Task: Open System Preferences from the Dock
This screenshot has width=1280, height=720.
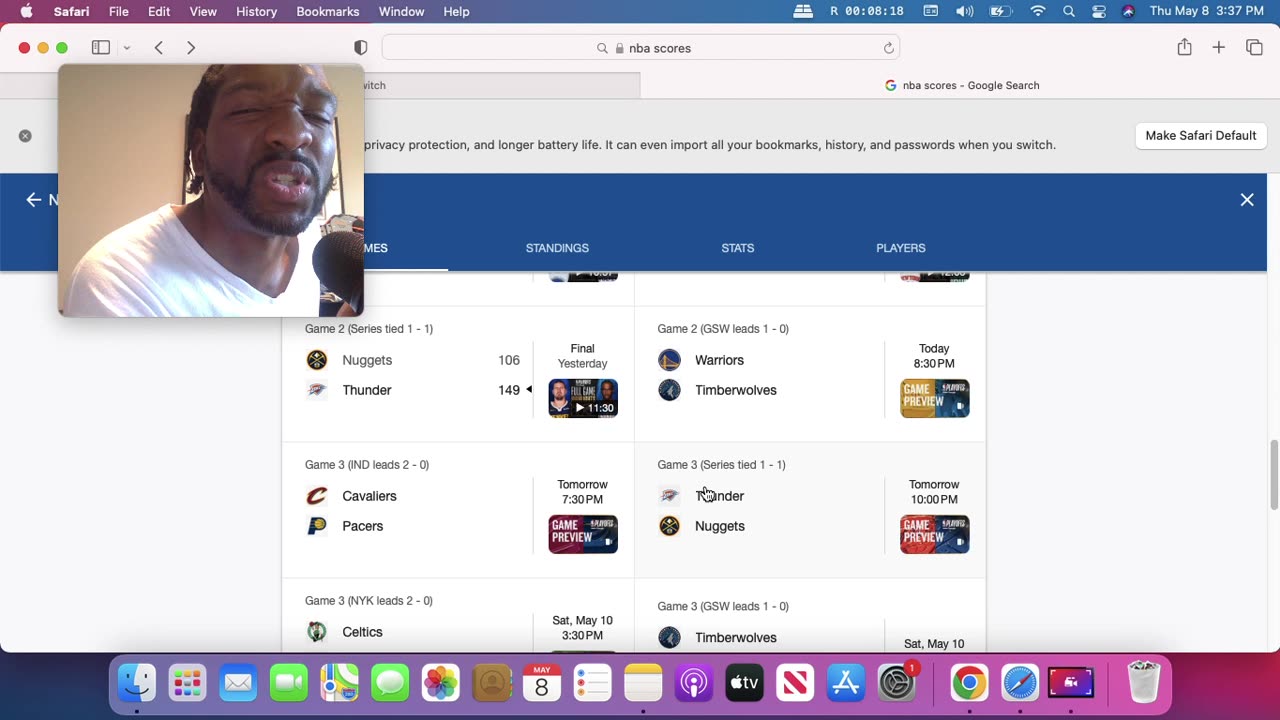Action: (x=897, y=683)
